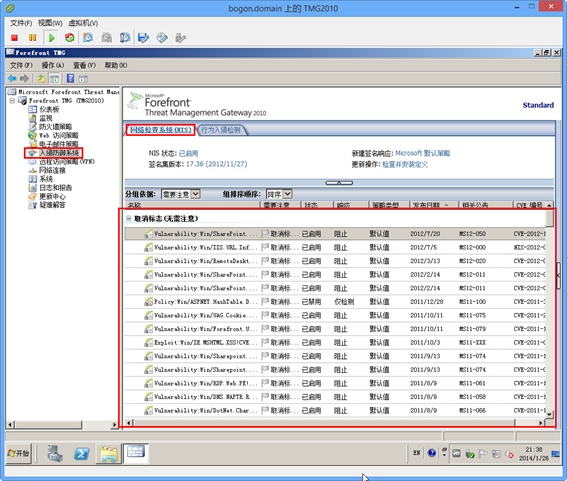Click the restart VM icon
The image size is (567, 481).
click(69, 38)
